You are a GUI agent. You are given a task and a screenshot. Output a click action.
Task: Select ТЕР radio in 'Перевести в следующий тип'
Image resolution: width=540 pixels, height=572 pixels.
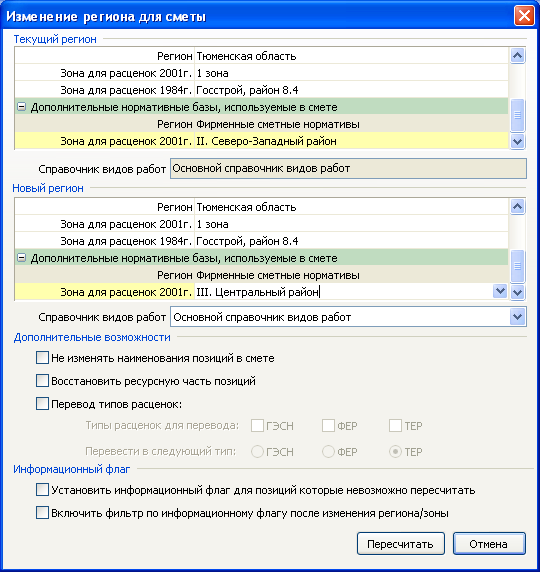[395, 452]
